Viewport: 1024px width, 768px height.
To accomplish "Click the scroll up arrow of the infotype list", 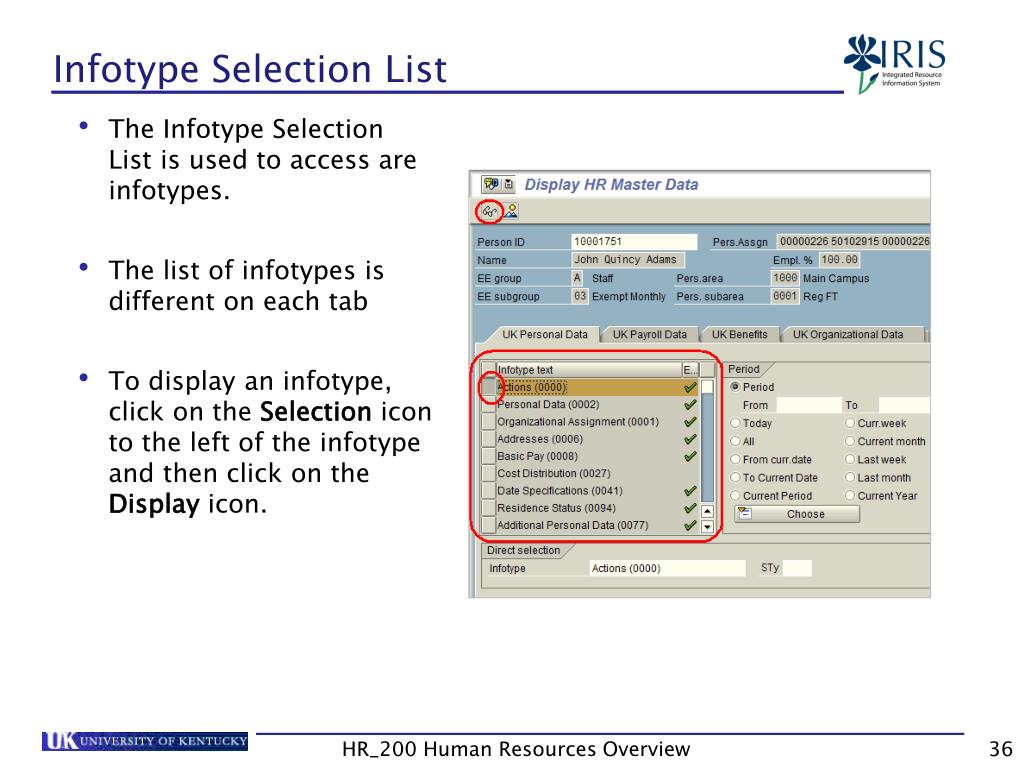I will tap(707, 511).
